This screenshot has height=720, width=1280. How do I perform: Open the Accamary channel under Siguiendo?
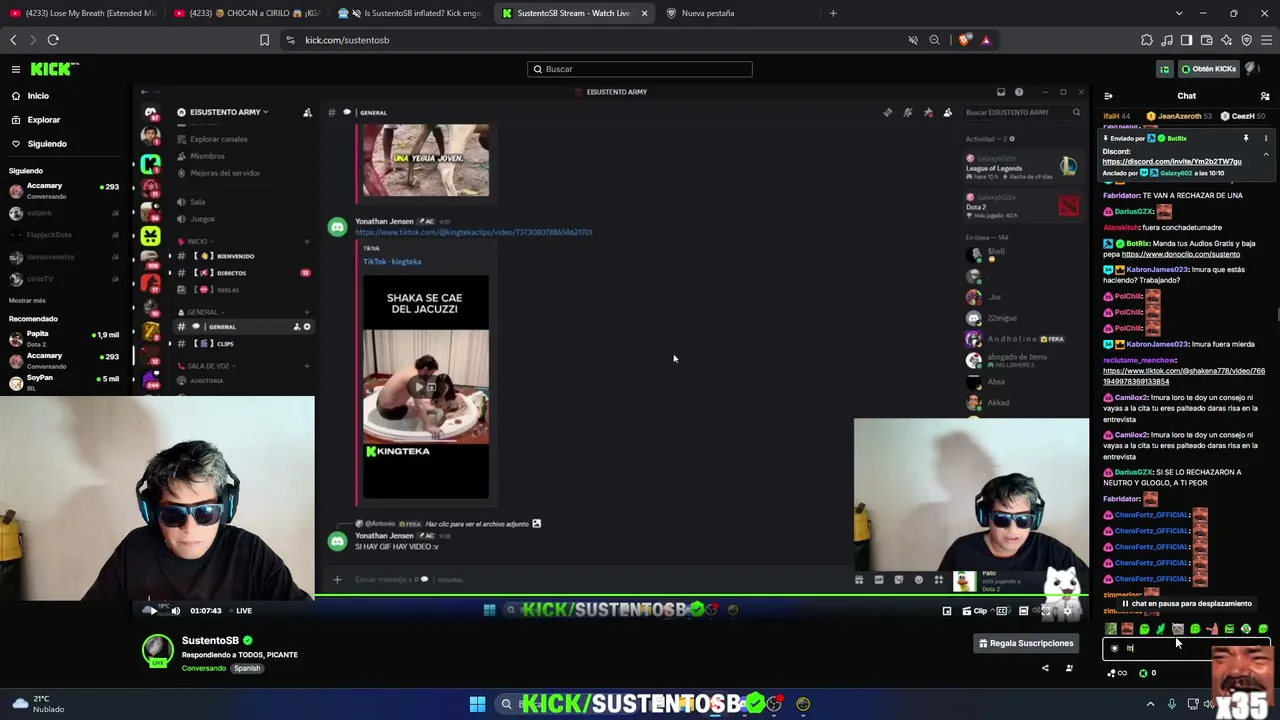(x=64, y=190)
